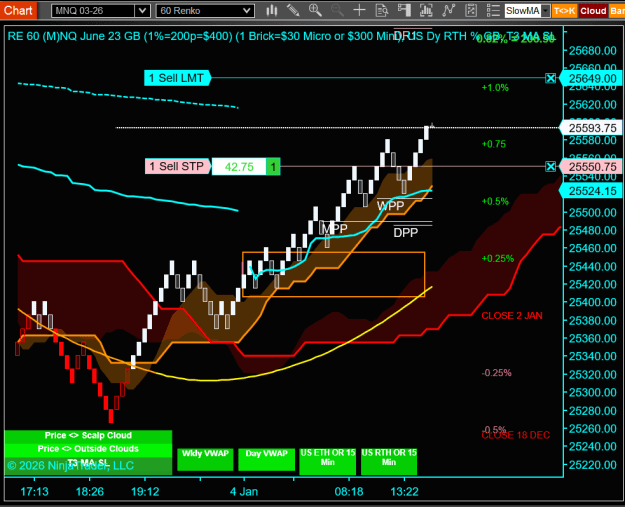Click the 25550.75 stop price marker
The image size is (625, 507).
591,167
